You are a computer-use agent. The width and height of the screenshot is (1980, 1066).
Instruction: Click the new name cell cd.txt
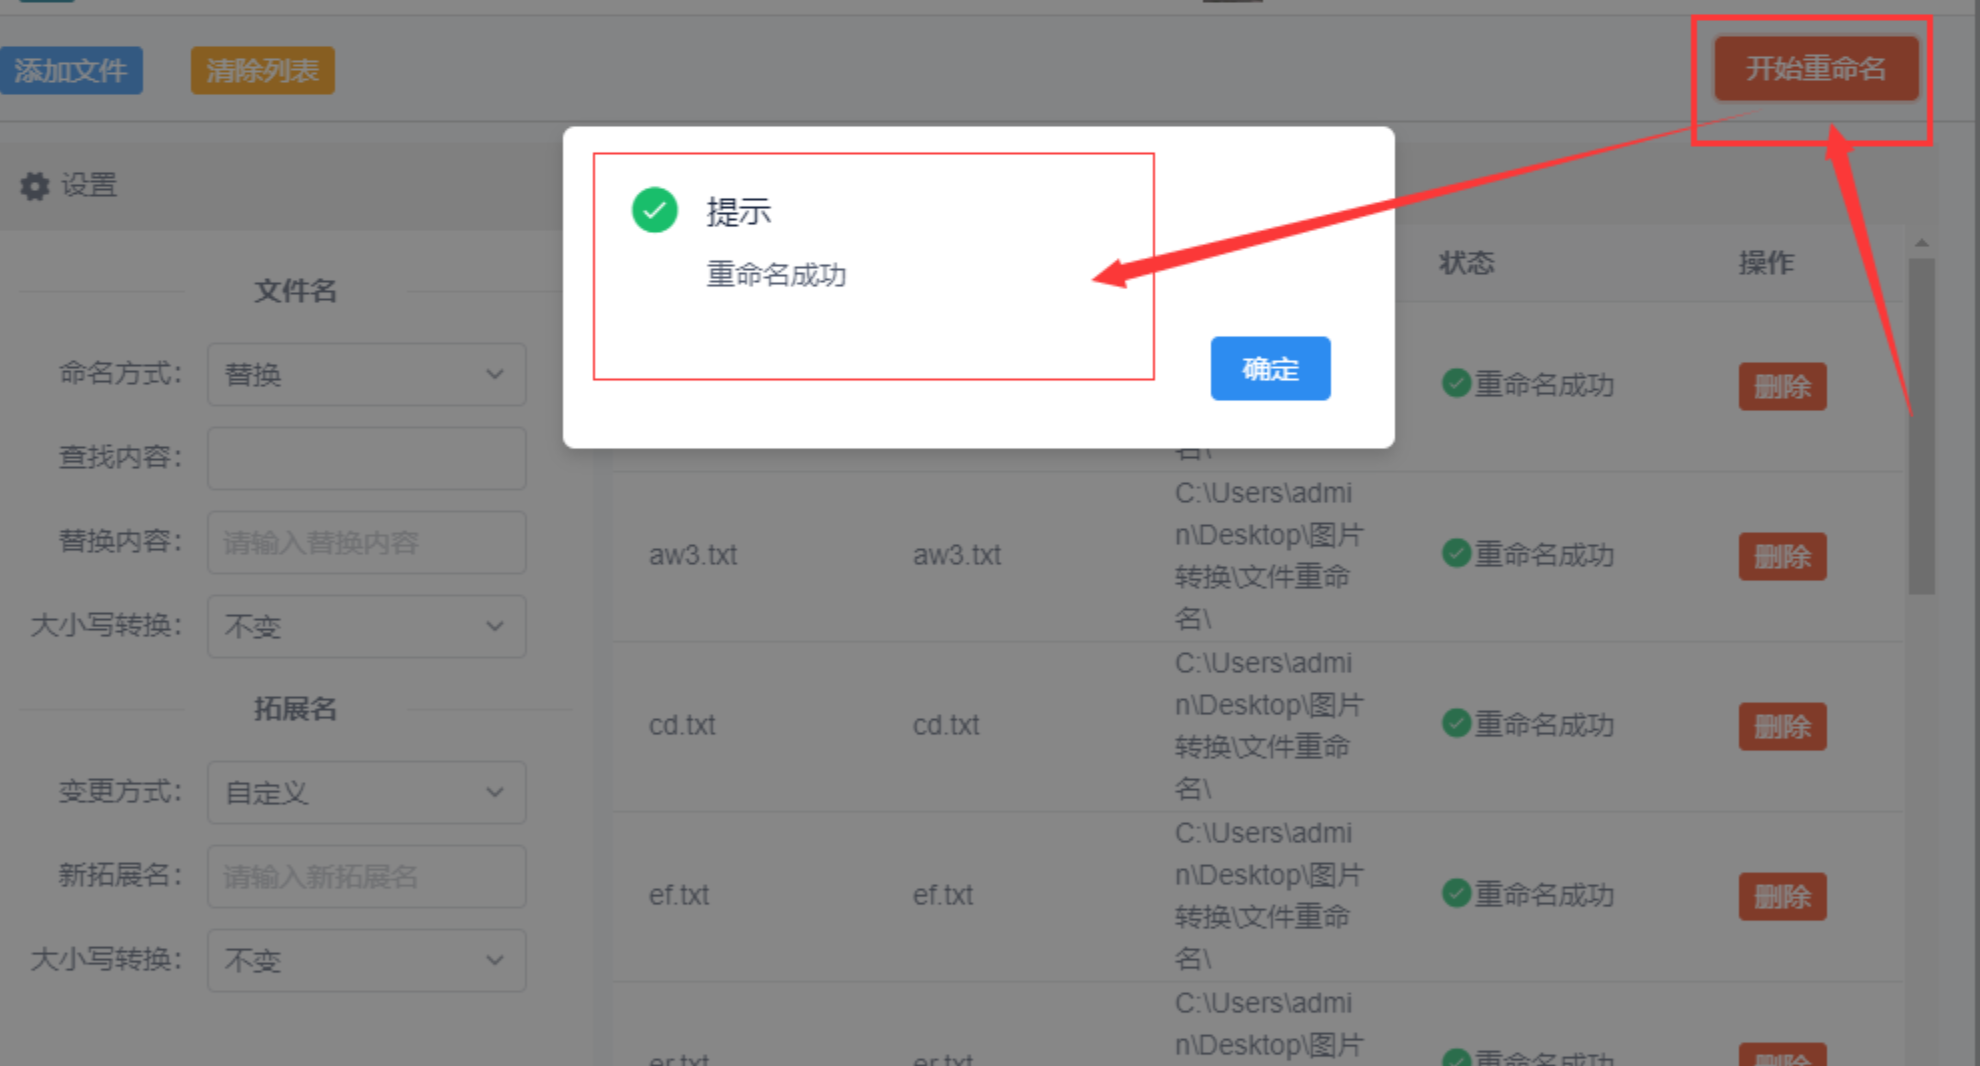coord(946,725)
